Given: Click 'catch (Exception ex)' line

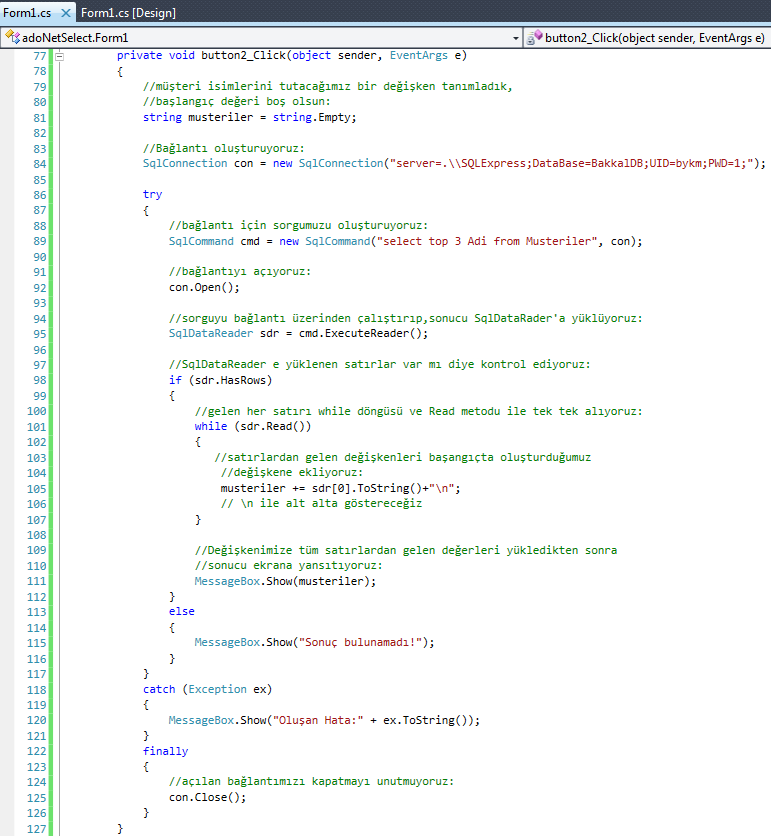Looking at the screenshot, I should (x=207, y=689).
